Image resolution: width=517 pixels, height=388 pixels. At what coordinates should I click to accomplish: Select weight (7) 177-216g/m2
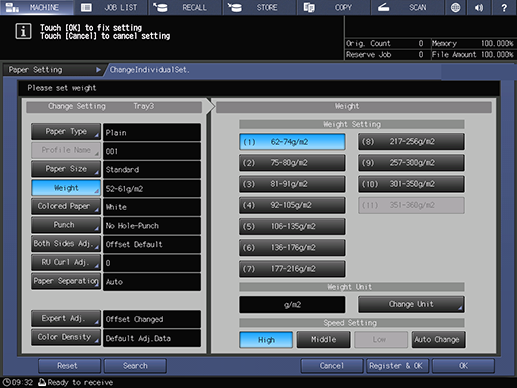click(292, 269)
